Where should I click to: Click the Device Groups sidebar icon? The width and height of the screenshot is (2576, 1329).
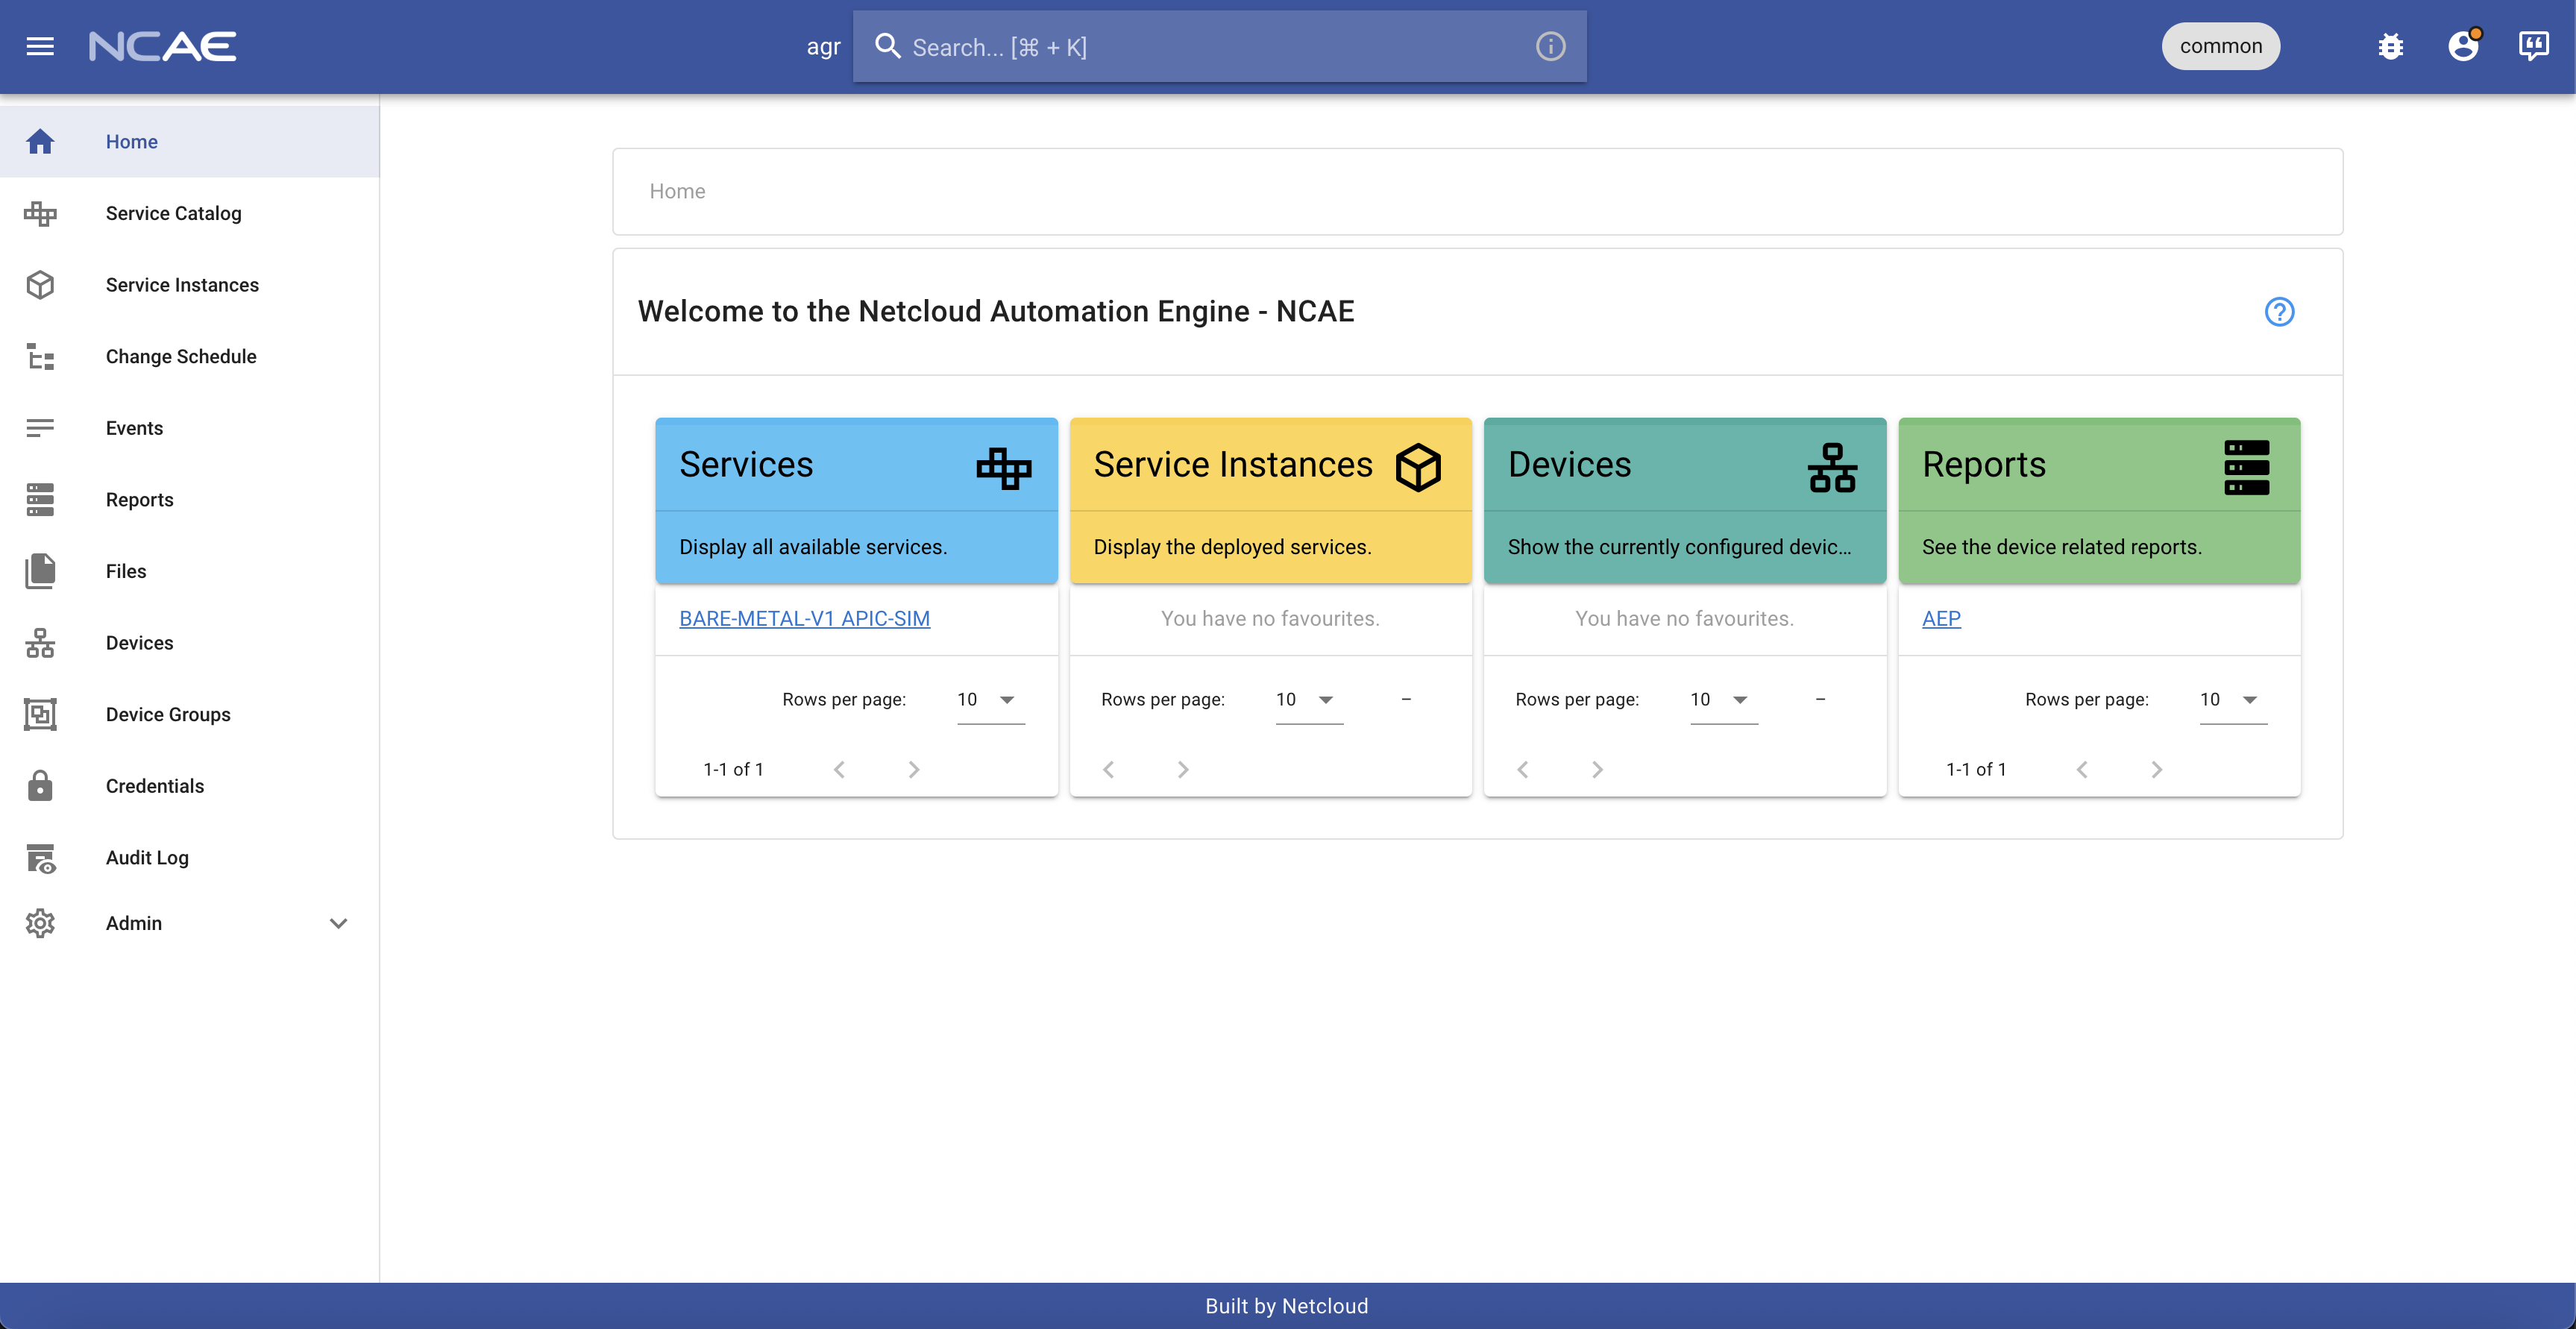(40, 714)
